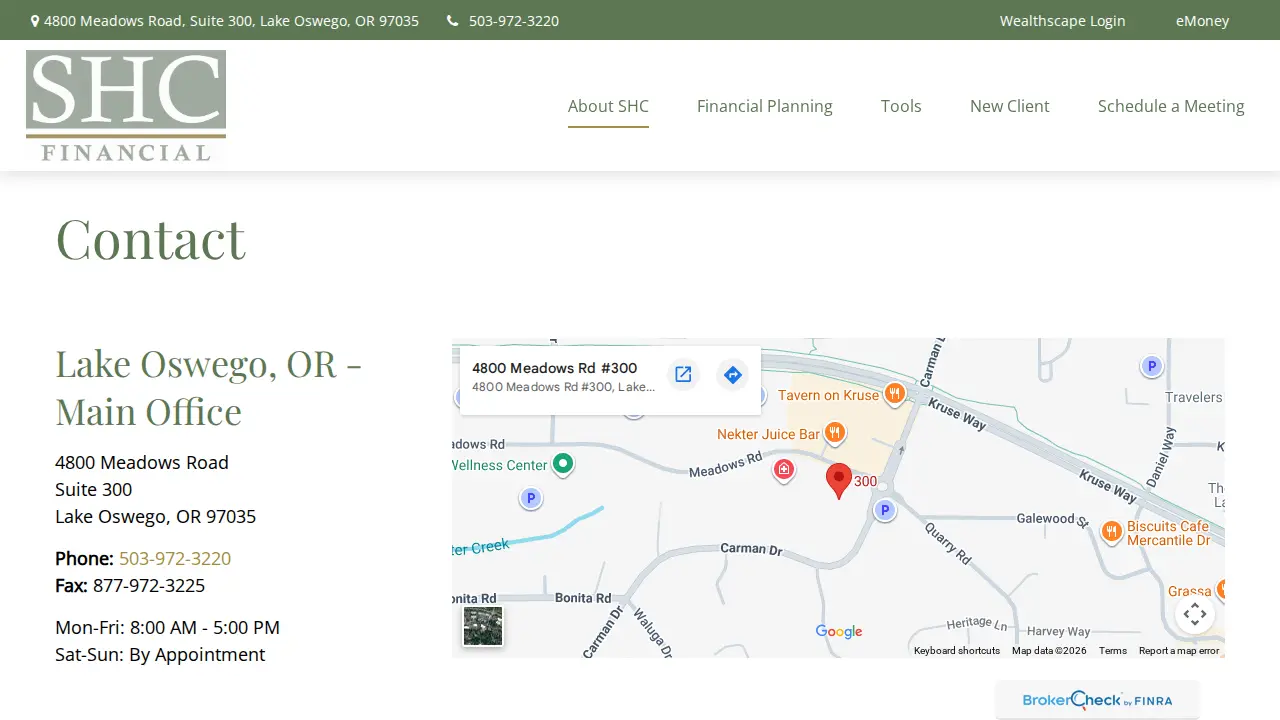The height and width of the screenshot is (720, 1280).
Task: Click the Contact page heading
Action: point(150,238)
